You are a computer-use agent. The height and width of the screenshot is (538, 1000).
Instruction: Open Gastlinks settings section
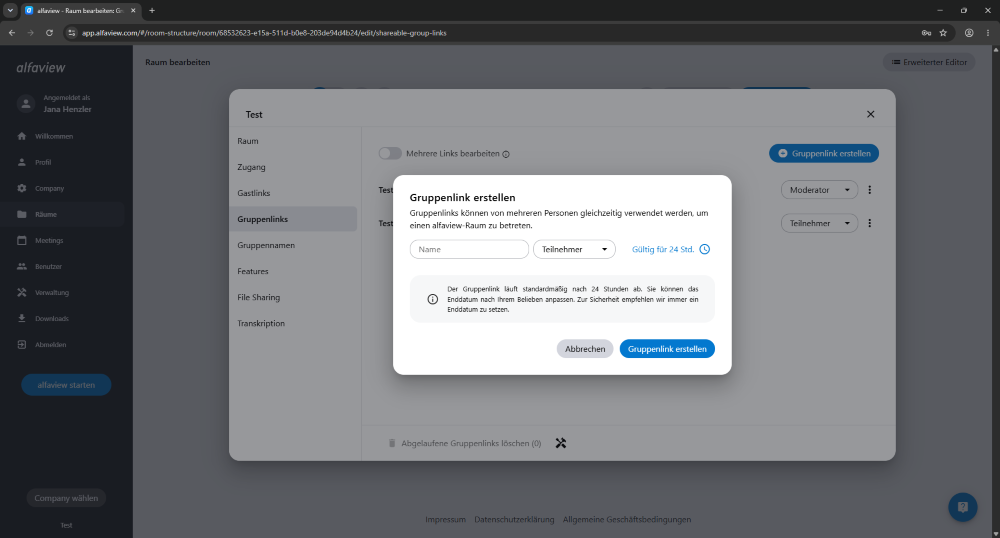click(x=293, y=193)
